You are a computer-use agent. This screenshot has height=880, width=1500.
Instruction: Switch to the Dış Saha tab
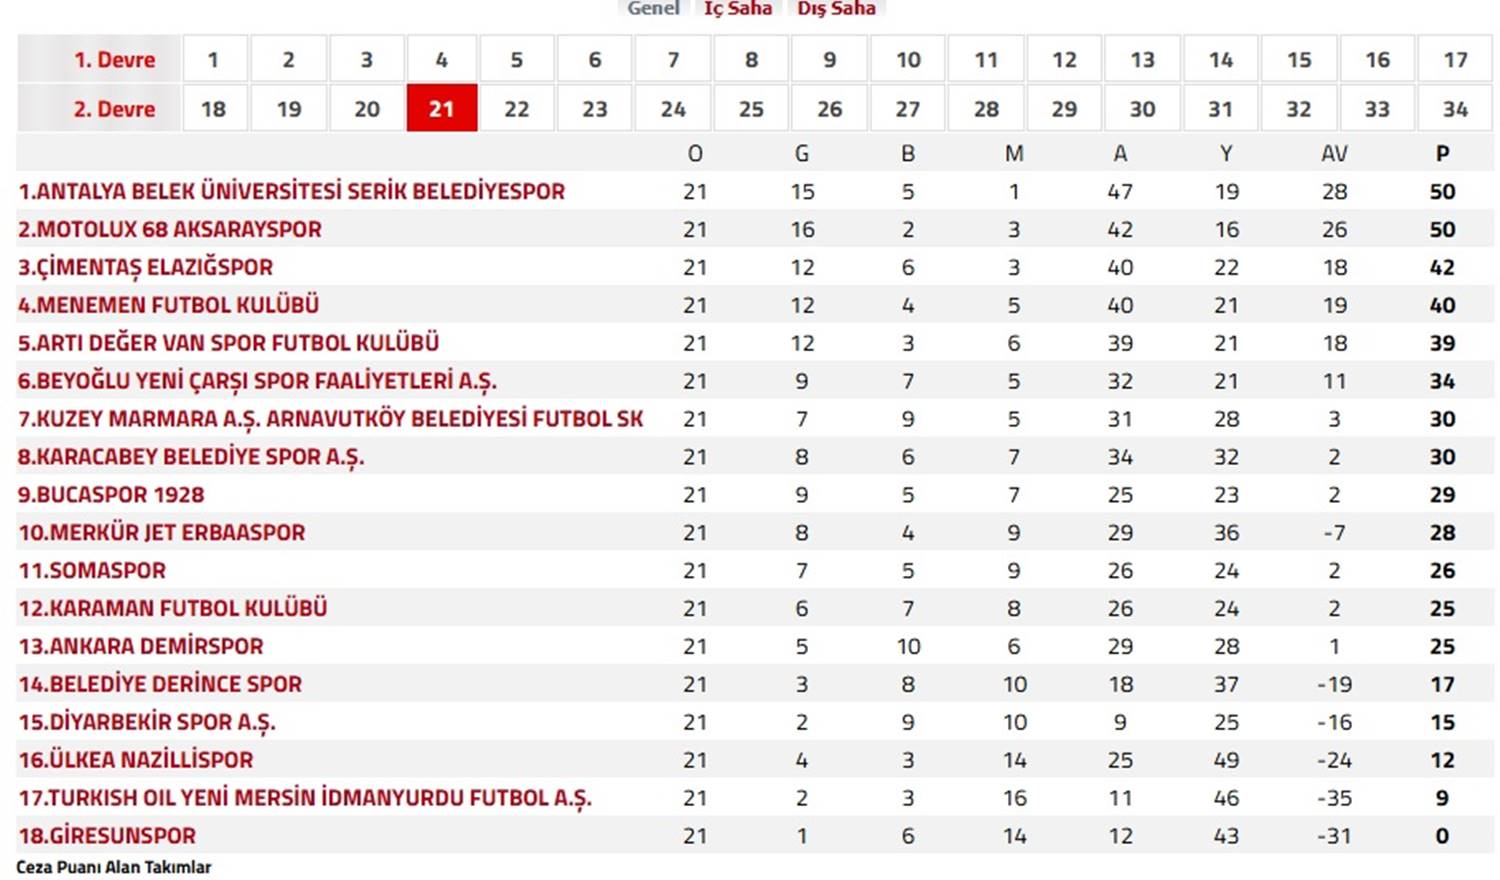click(x=836, y=8)
